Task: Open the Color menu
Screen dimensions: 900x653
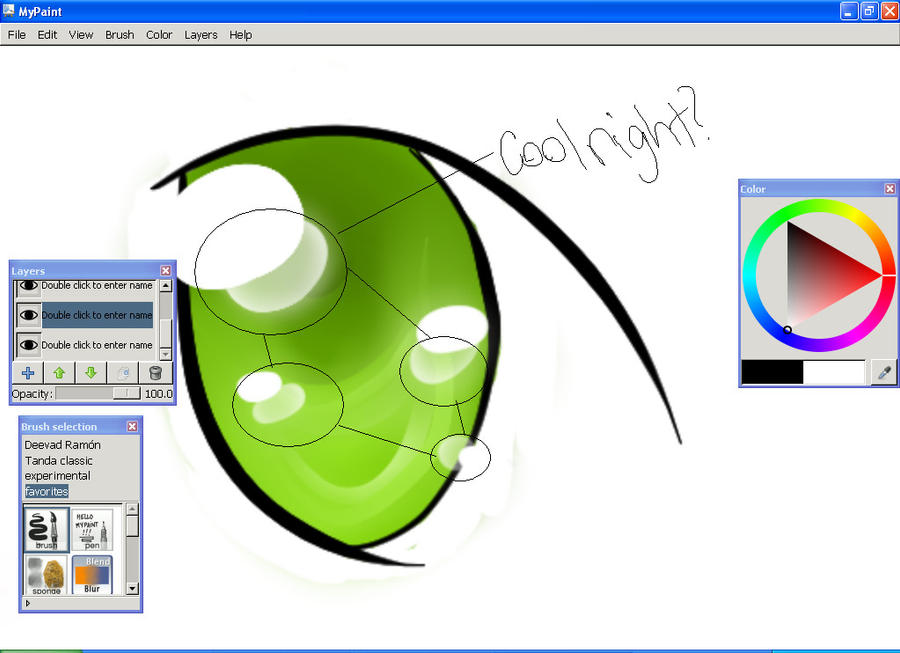Action: (159, 35)
